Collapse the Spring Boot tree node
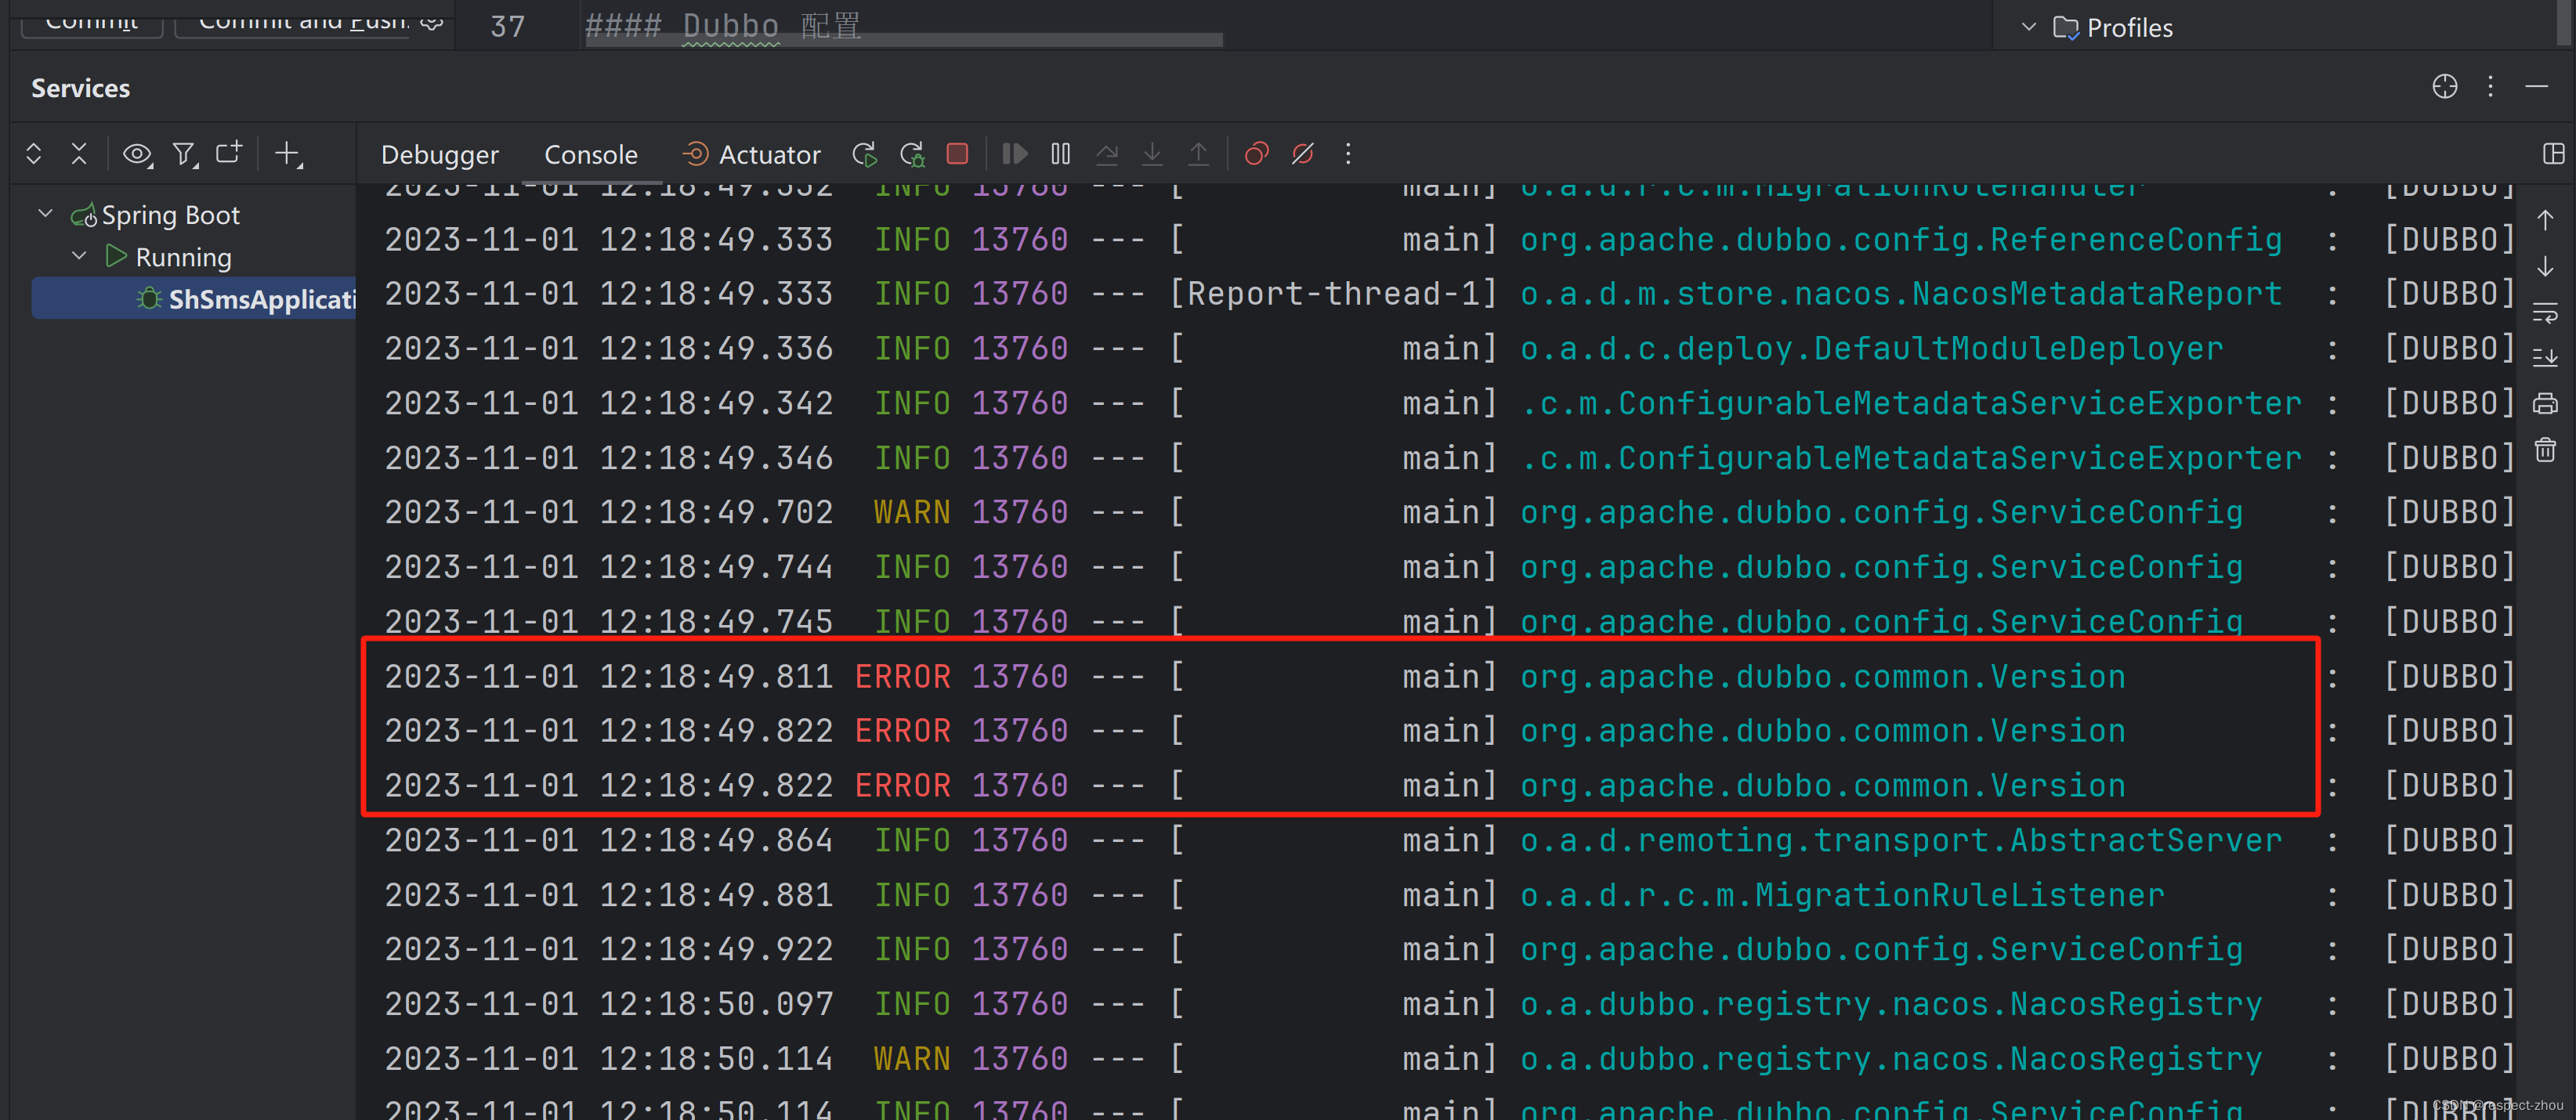 [x=45, y=214]
